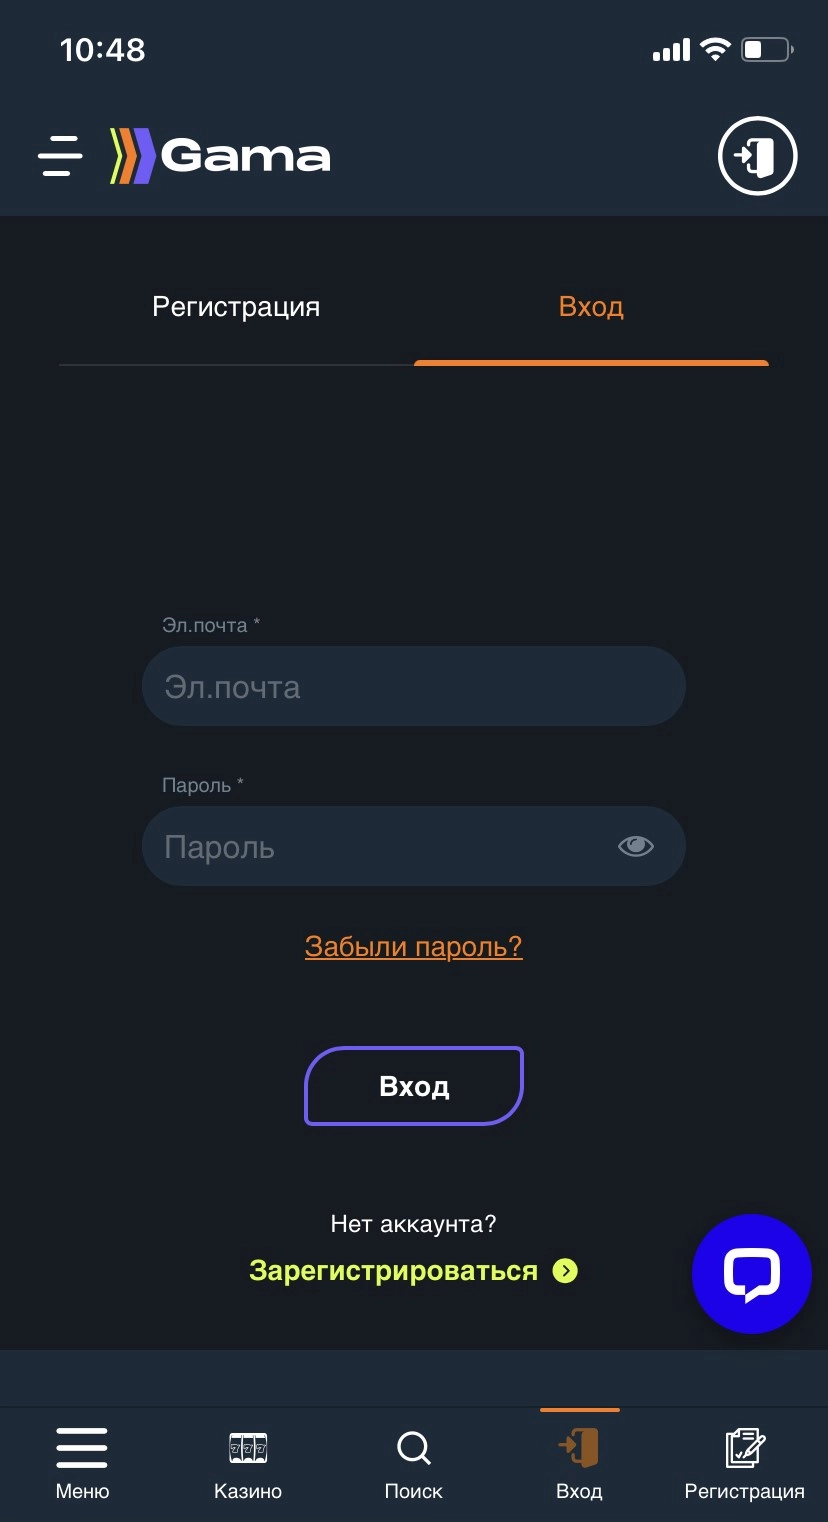Select the Вход tab
The width and height of the screenshot is (828, 1522).
590,307
